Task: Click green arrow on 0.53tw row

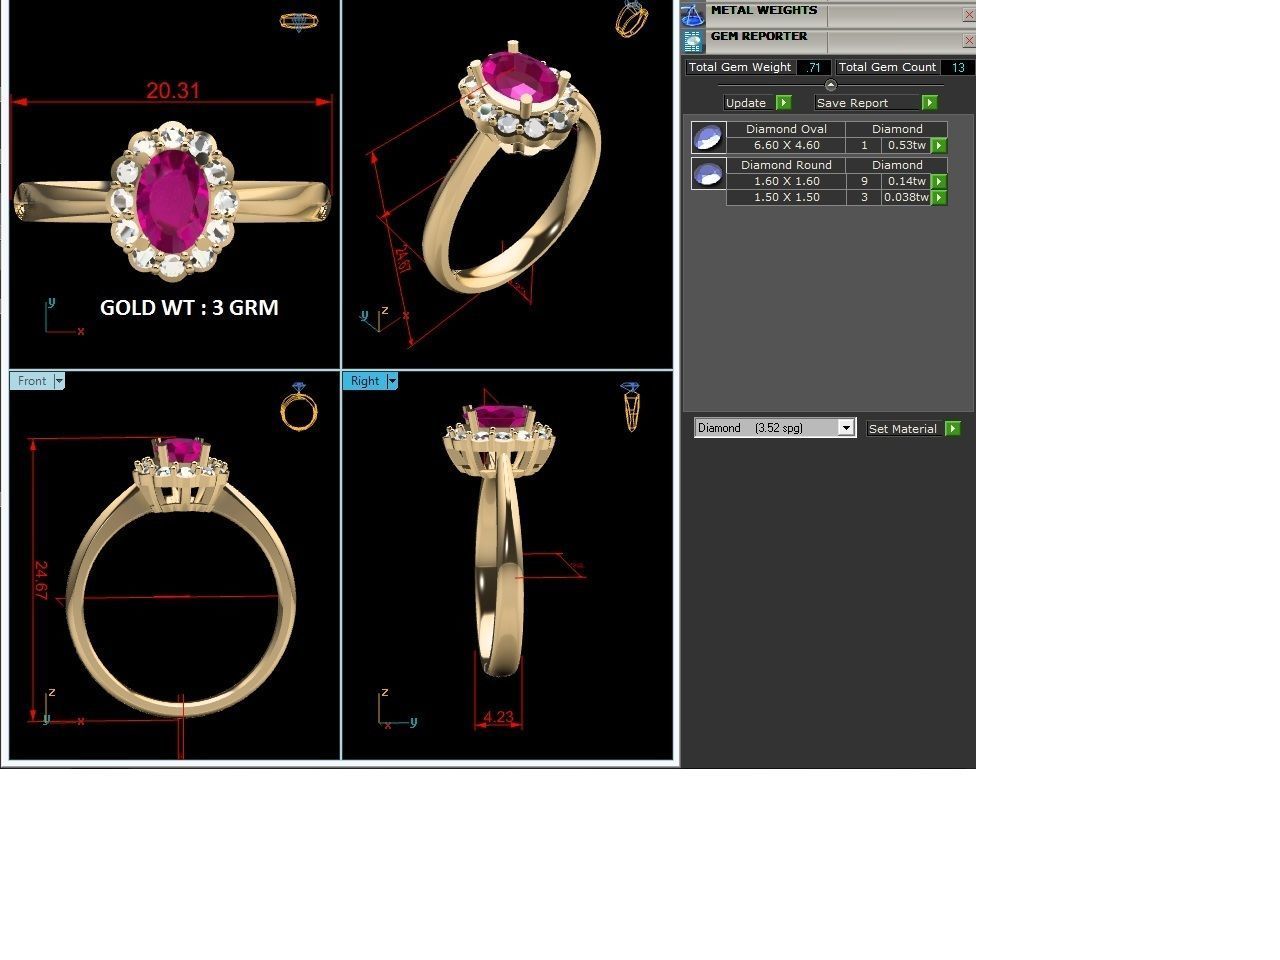Action: [x=939, y=145]
